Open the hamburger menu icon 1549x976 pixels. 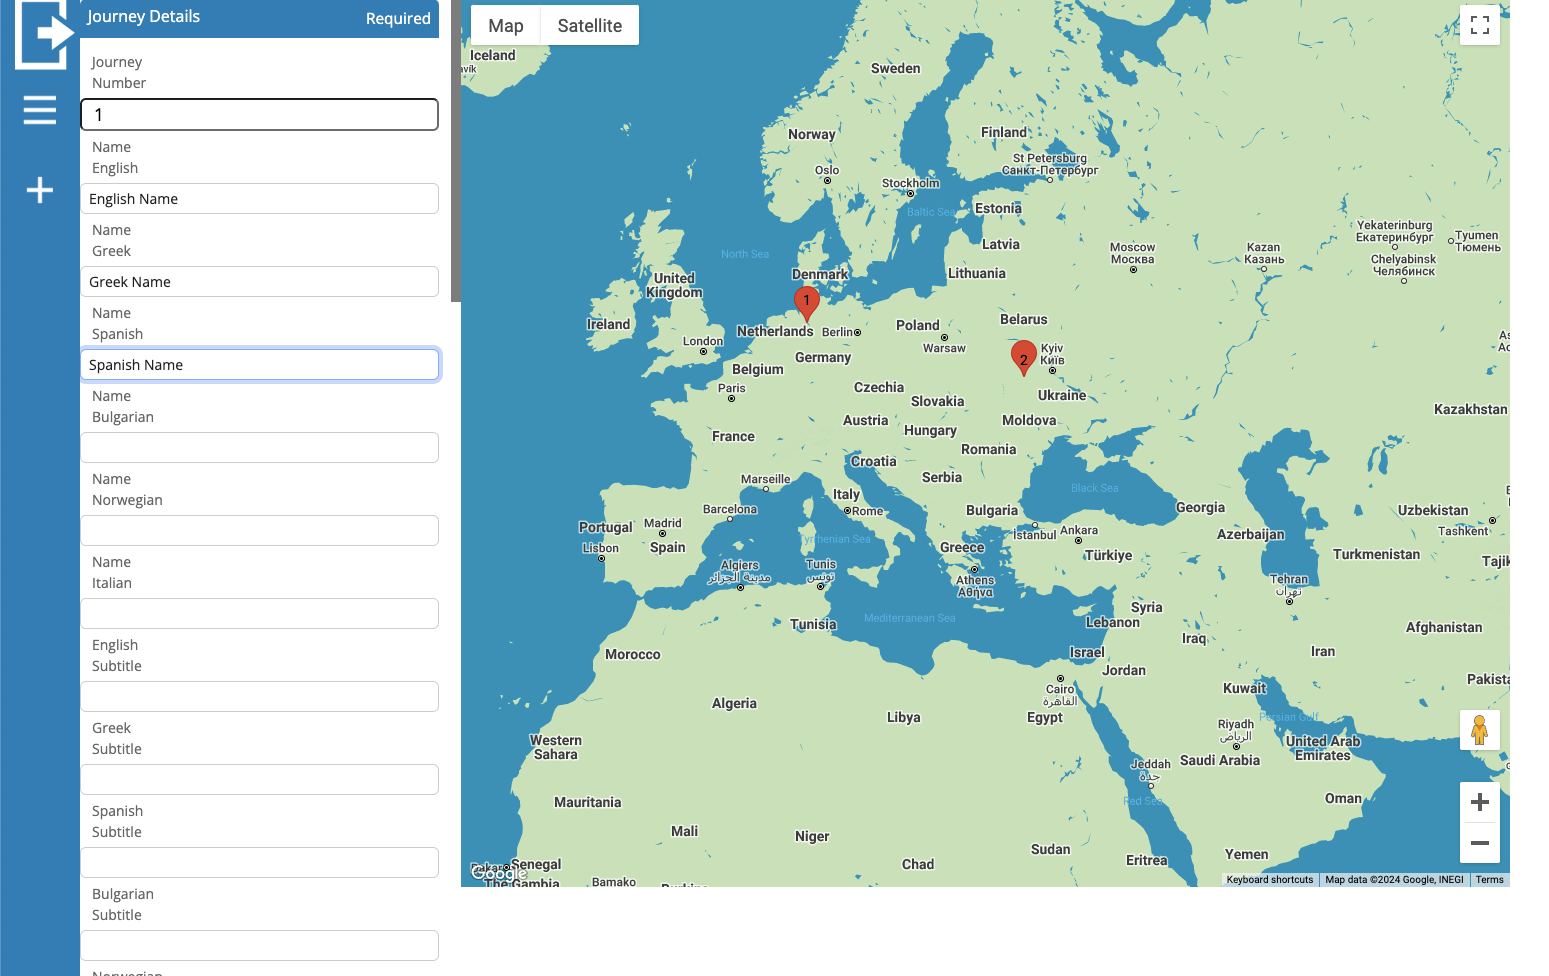(40, 110)
